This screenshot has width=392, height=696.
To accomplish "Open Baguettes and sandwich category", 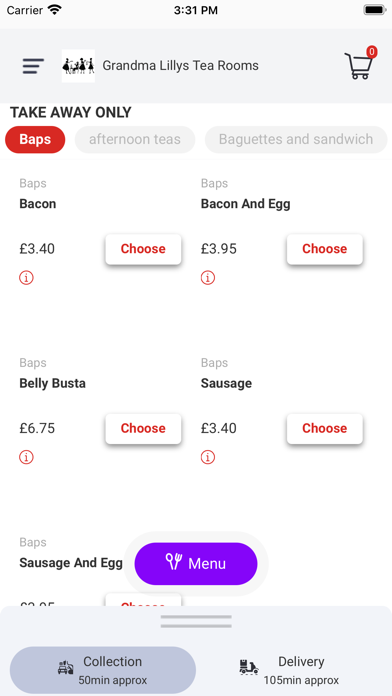I will tap(296, 139).
